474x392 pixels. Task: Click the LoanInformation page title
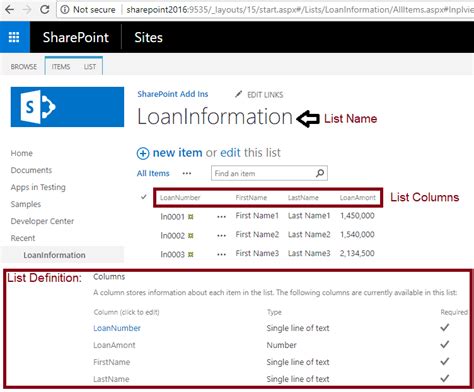coord(215,117)
